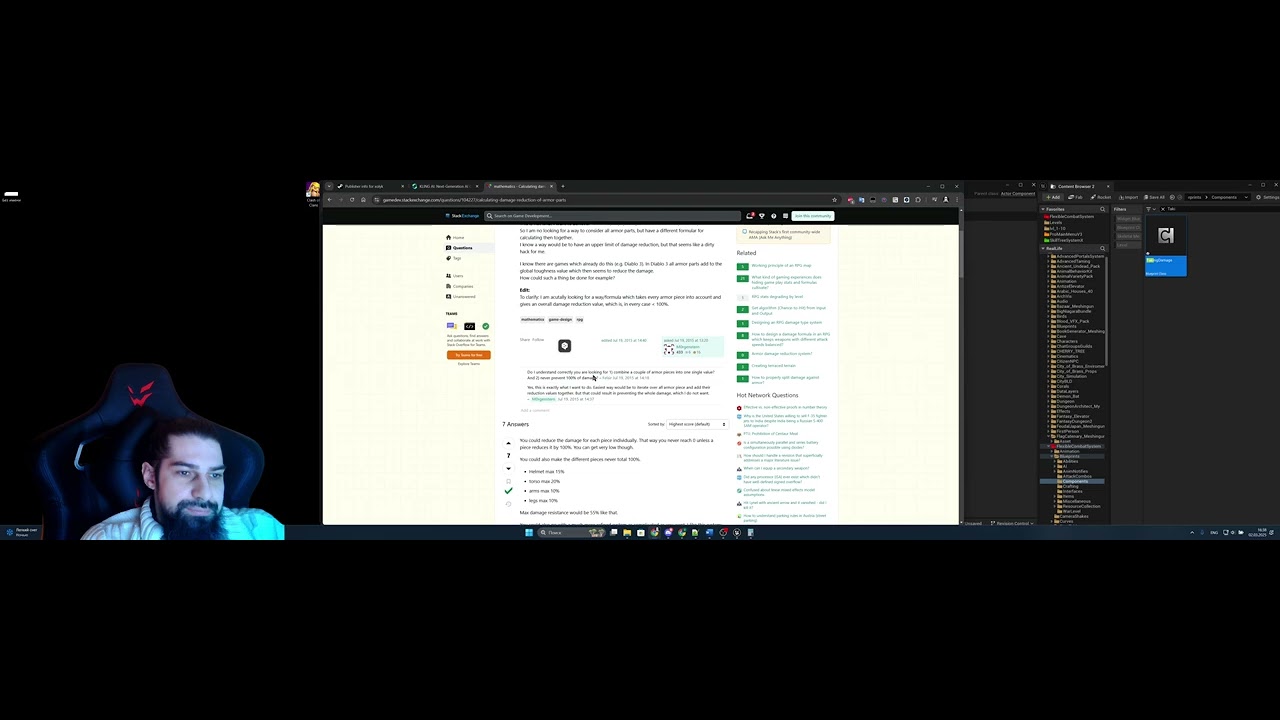The height and width of the screenshot is (720, 1280).
Task: Click the Widget Blueprint filter
Action: [x=1128, y=218]
